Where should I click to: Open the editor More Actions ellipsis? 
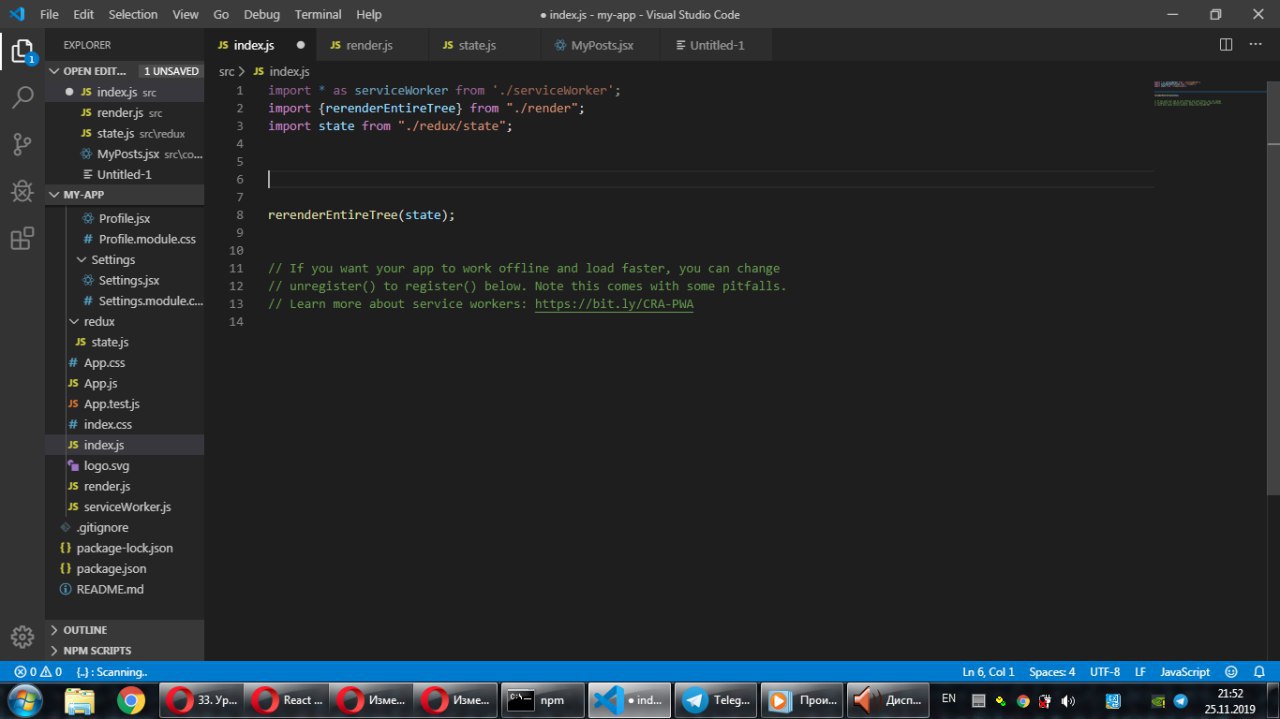click(1256, 45)
